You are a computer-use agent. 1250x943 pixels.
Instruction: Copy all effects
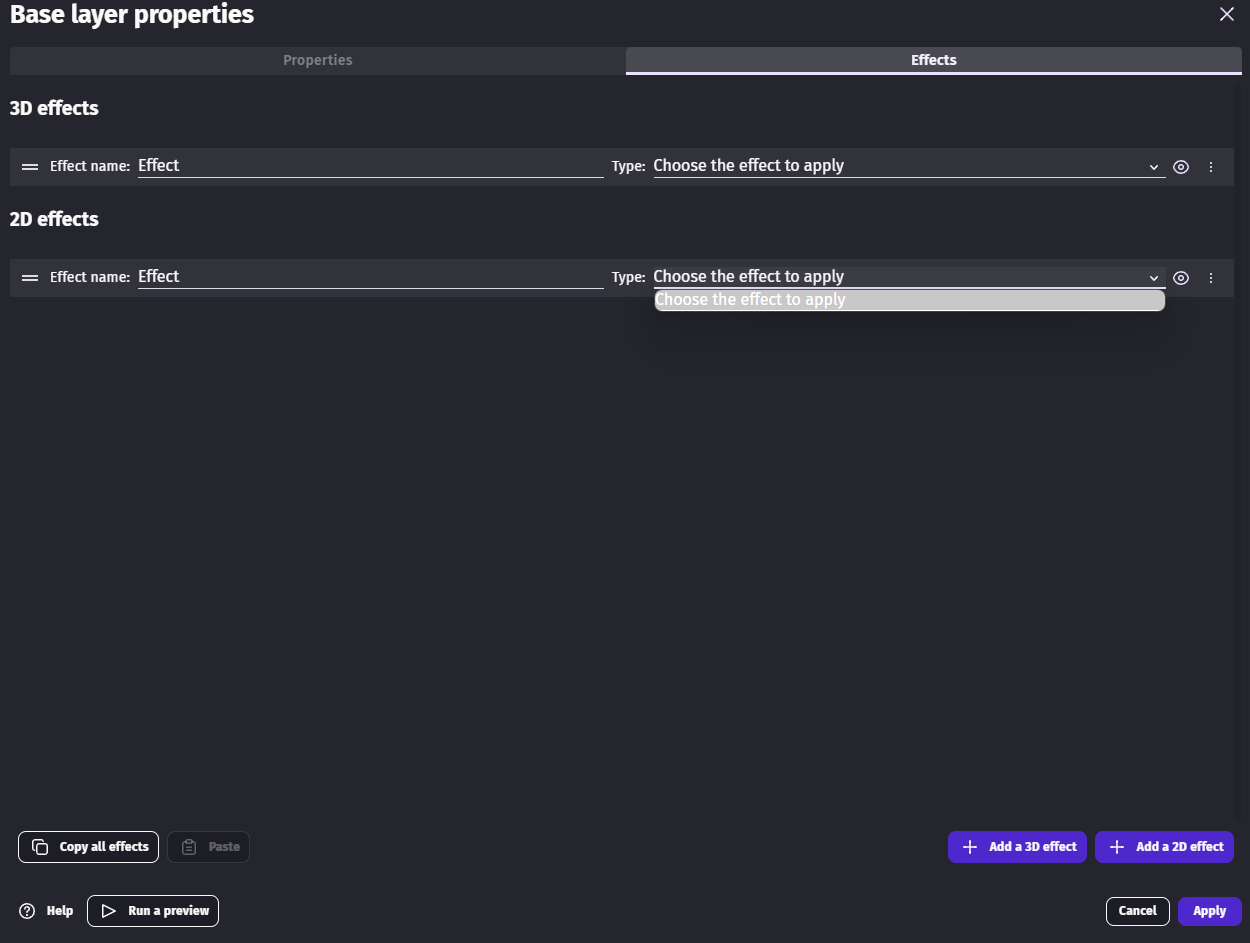pyautogui.click(x=88, y=847)
